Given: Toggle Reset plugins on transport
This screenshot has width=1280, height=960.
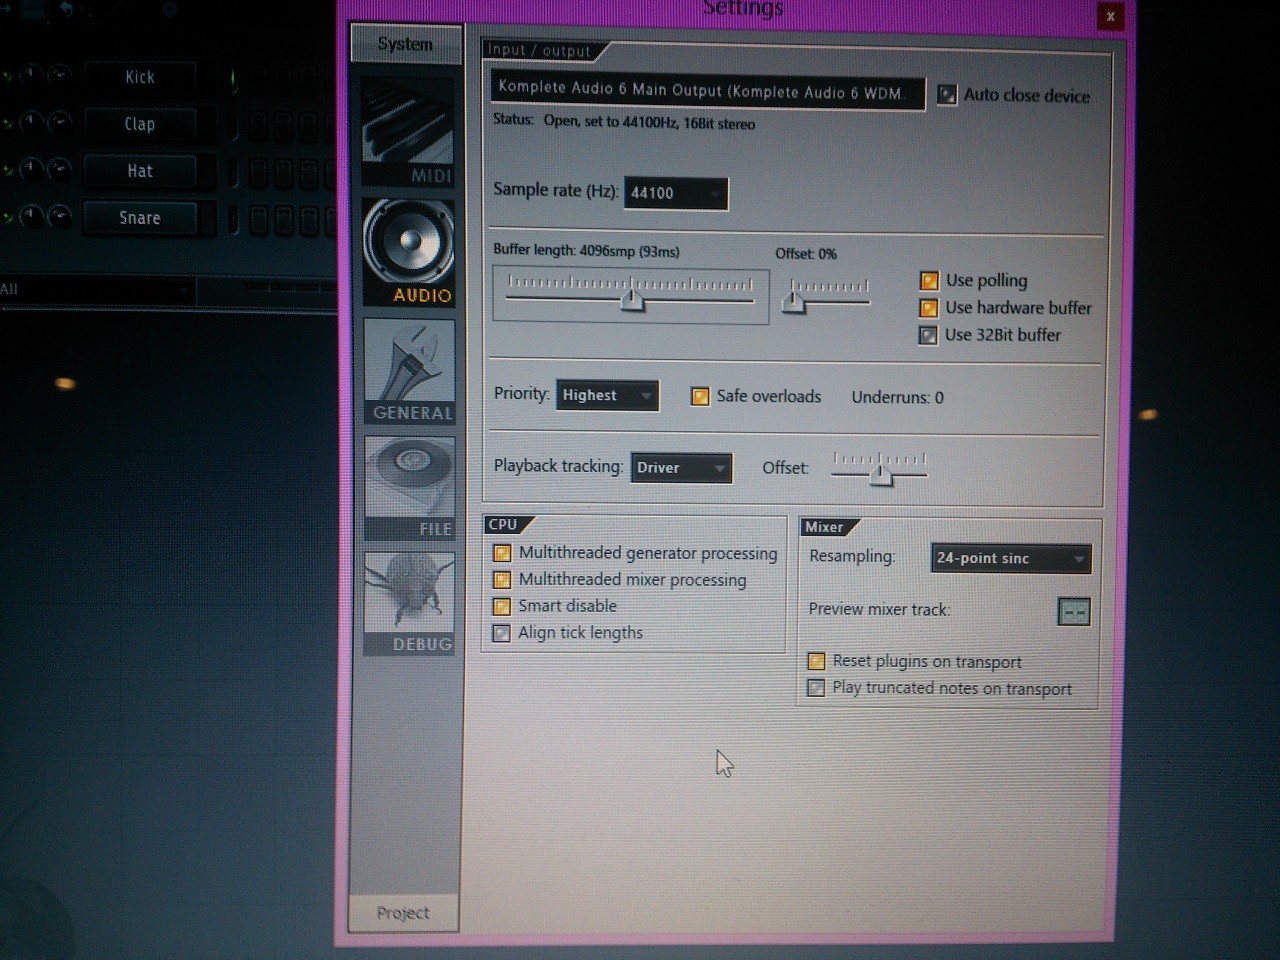Looking at the screenshot, I should coord(915,661).
